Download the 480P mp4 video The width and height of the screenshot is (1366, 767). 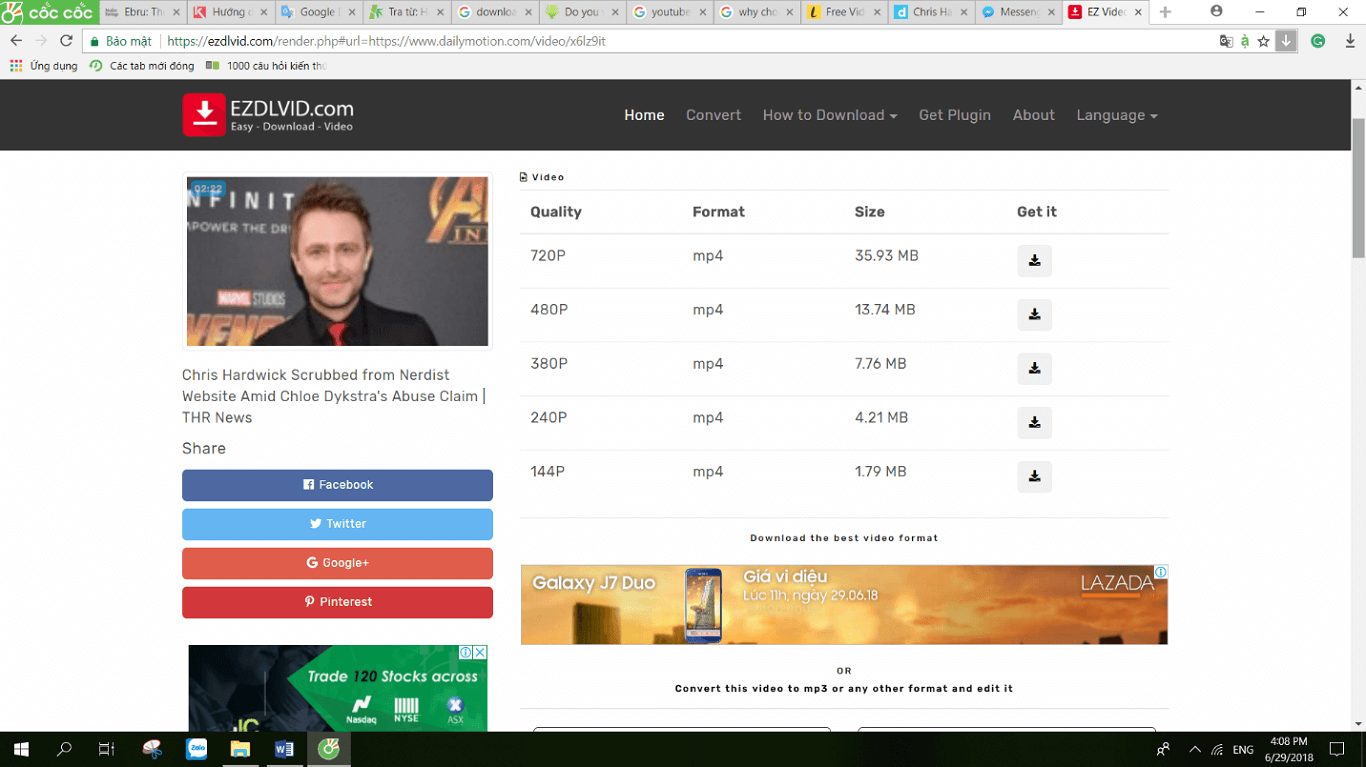tap(1034, 315)
